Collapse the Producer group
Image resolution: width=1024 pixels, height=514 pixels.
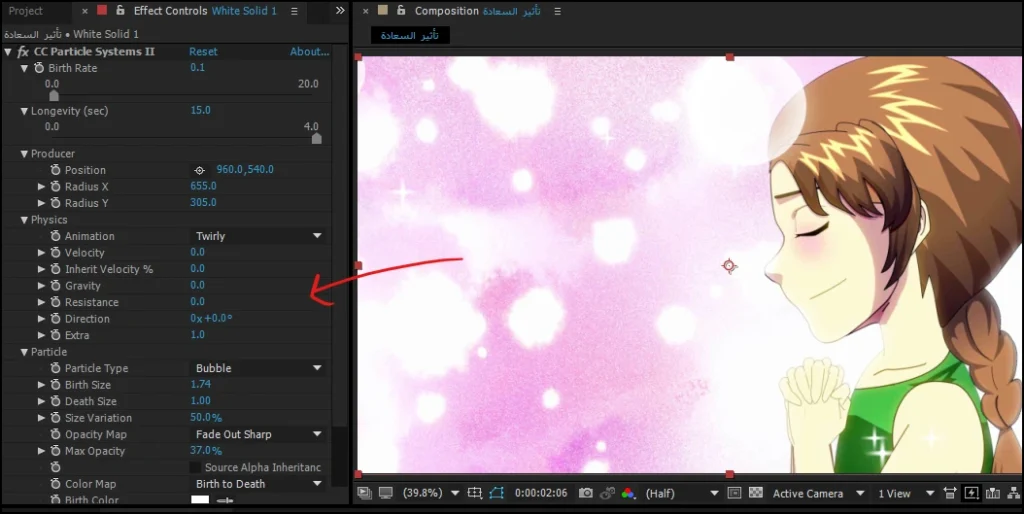[24, 153]
